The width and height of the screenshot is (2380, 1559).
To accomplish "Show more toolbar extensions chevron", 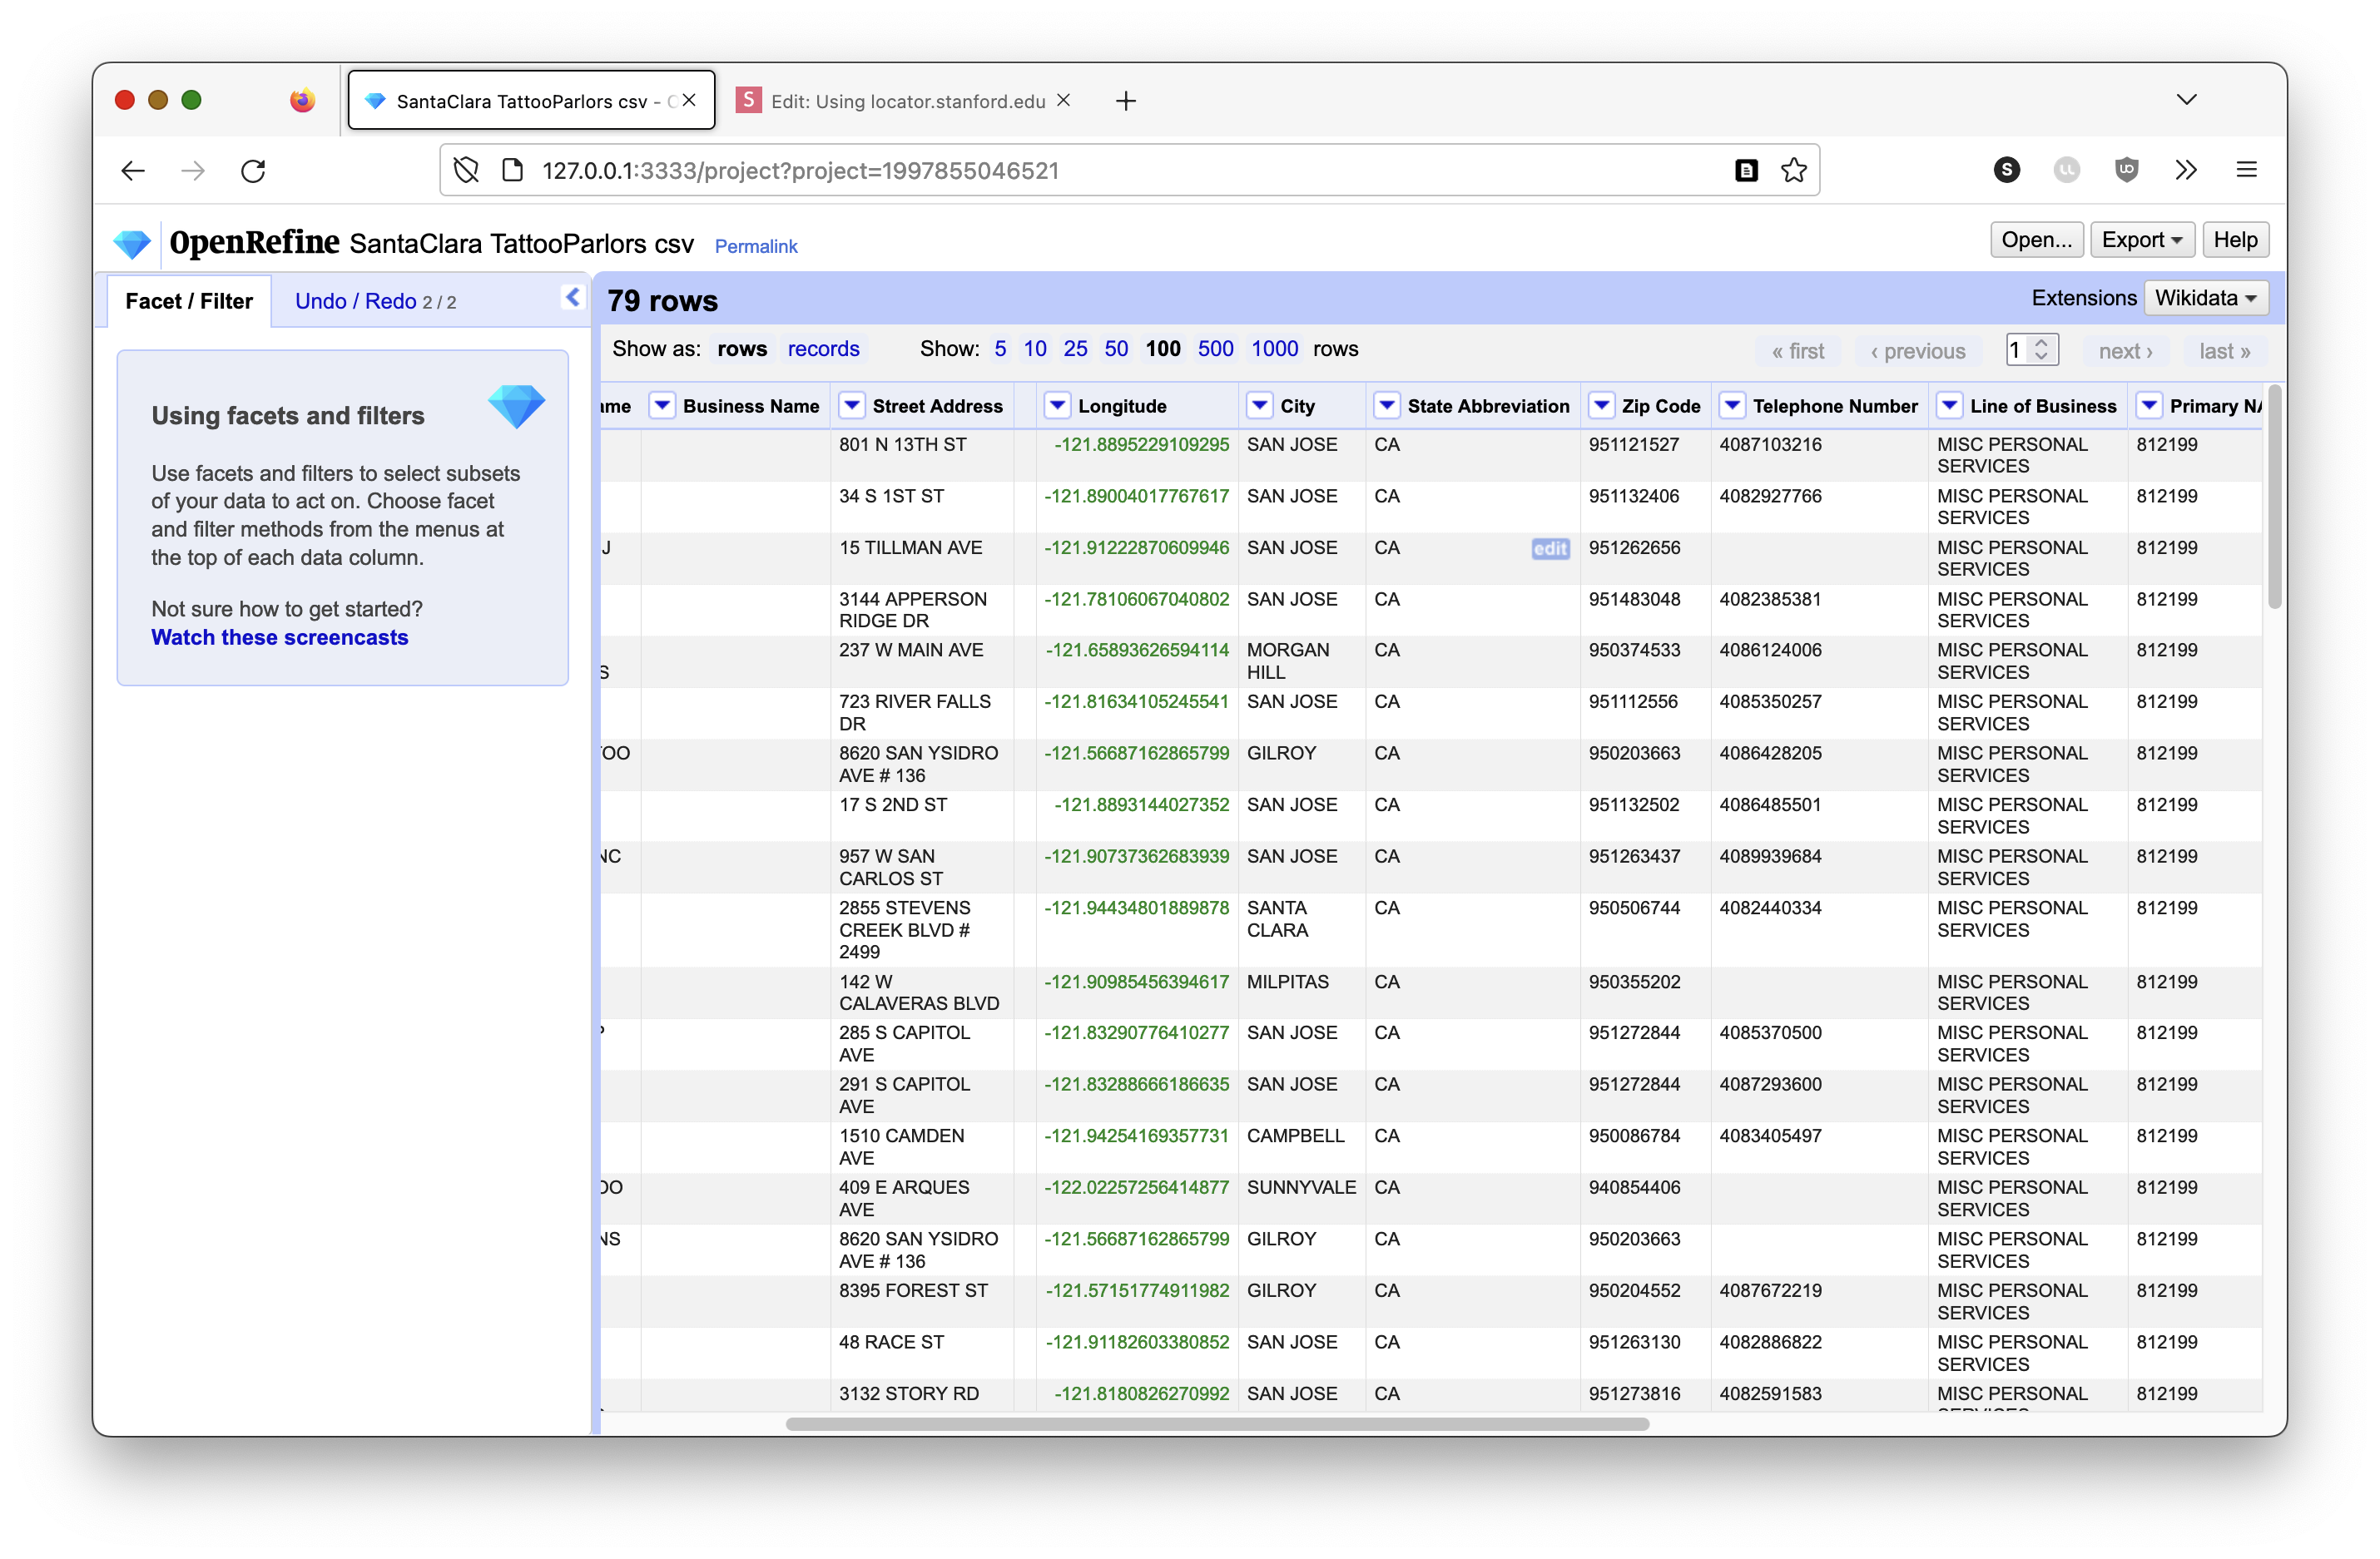I will (2186, 170).
